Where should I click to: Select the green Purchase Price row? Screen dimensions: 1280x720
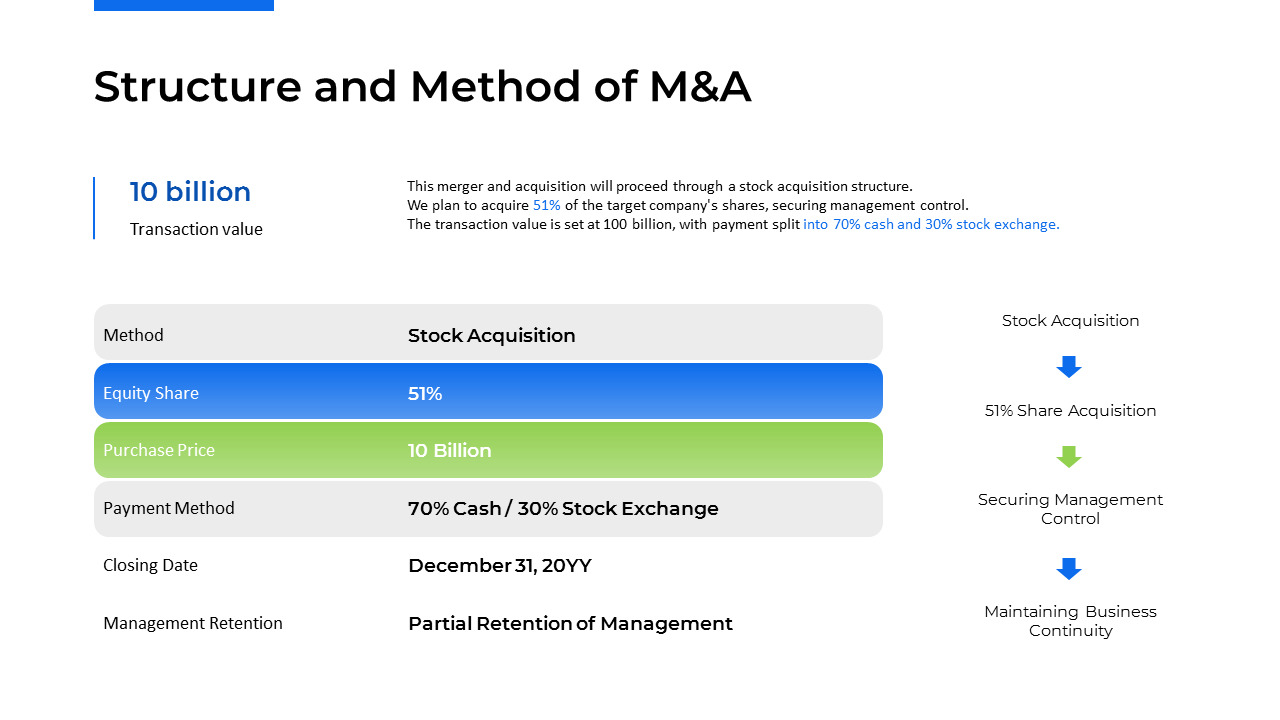click(488, 450)
